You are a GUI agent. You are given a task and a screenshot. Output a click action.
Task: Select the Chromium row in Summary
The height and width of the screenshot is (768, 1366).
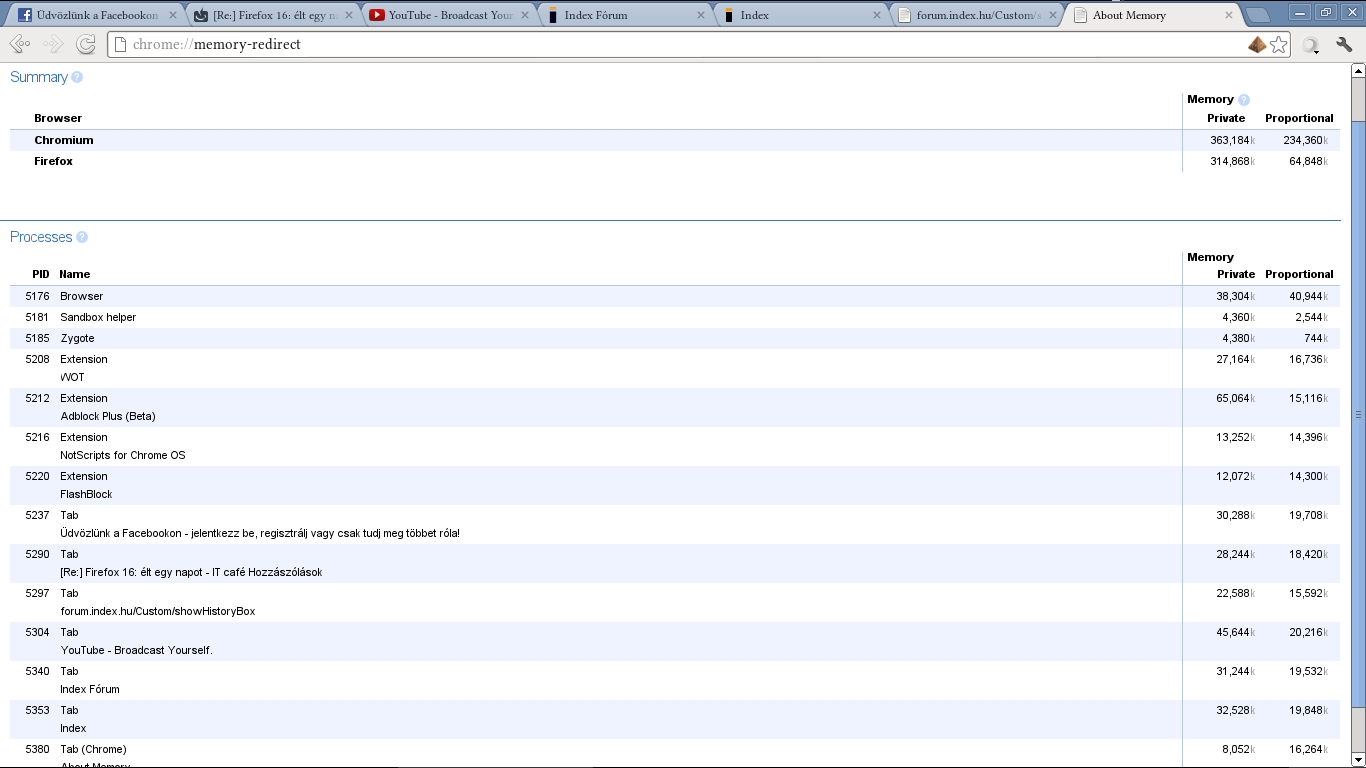pos(675,140)
